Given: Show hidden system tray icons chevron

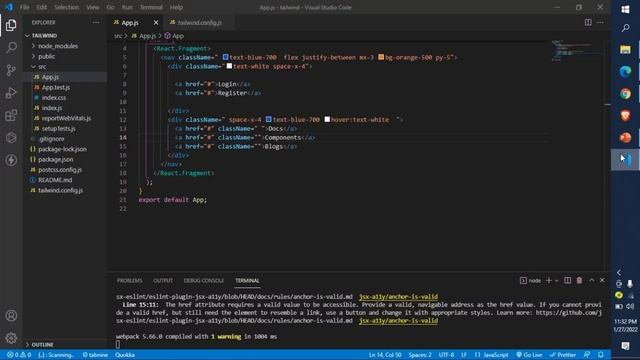Looking at the screenshot, I should click(619, 272).
